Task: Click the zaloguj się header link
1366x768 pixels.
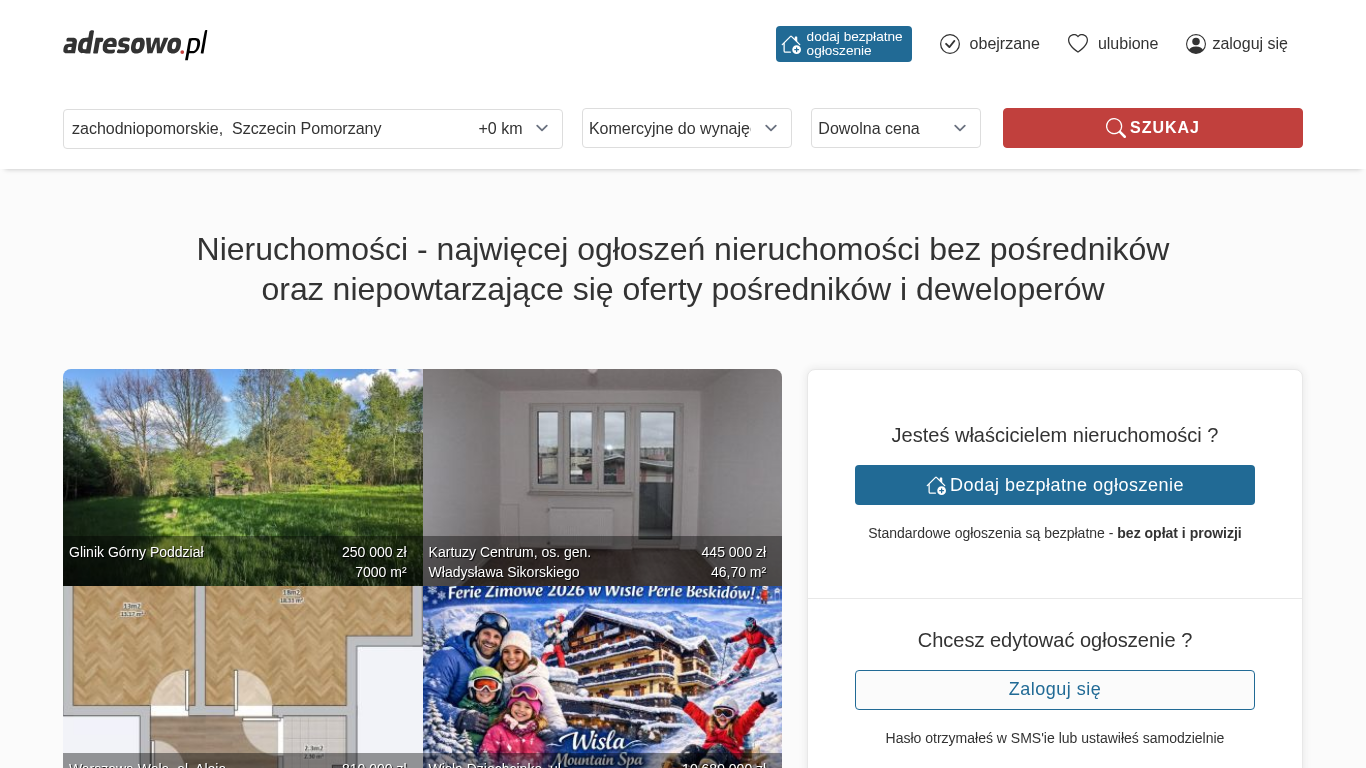Action: coord(1249,44)
